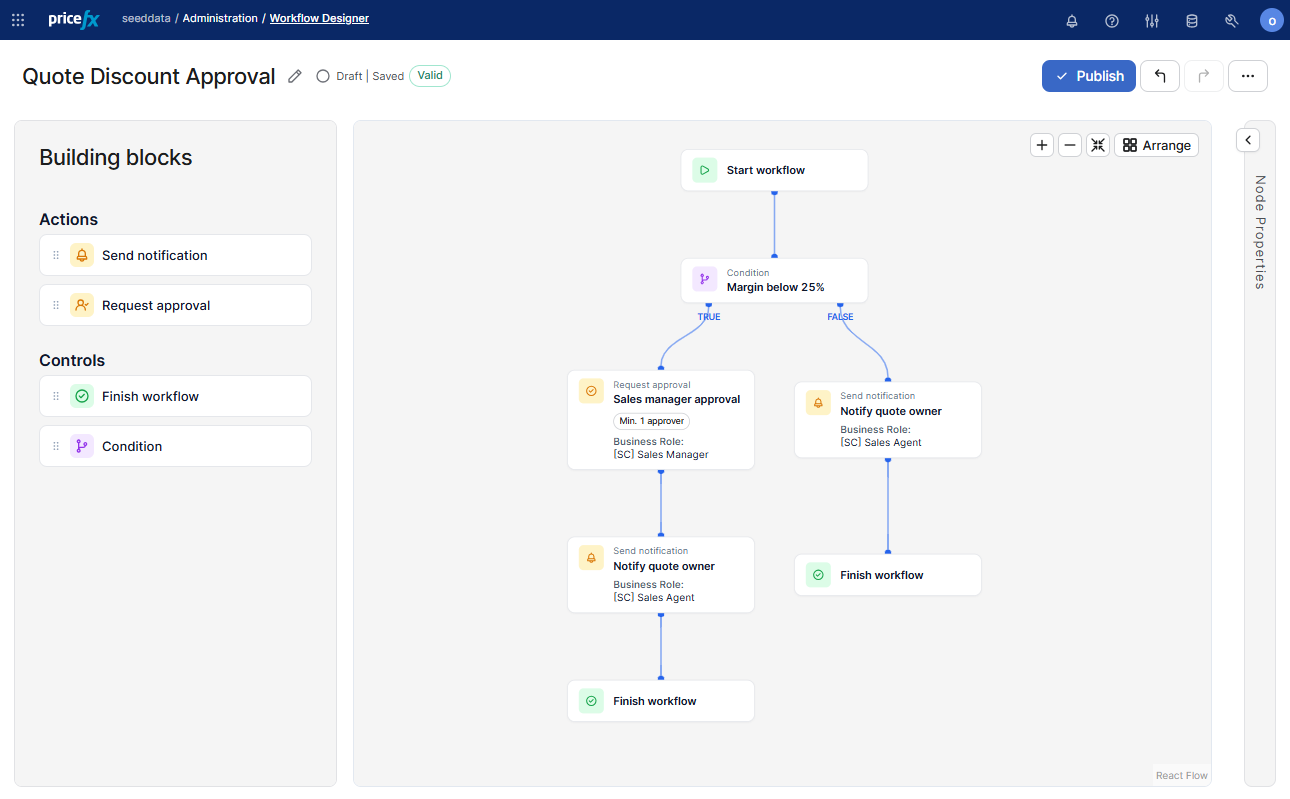Open the notifications bell in top bar
1290x799 pixels.
pos(1072,20)
